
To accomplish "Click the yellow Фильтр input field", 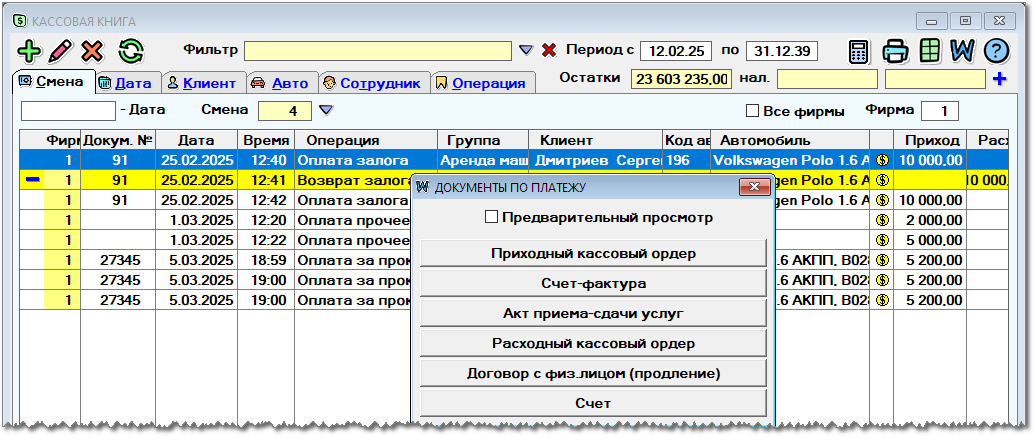I will point(378,51).
